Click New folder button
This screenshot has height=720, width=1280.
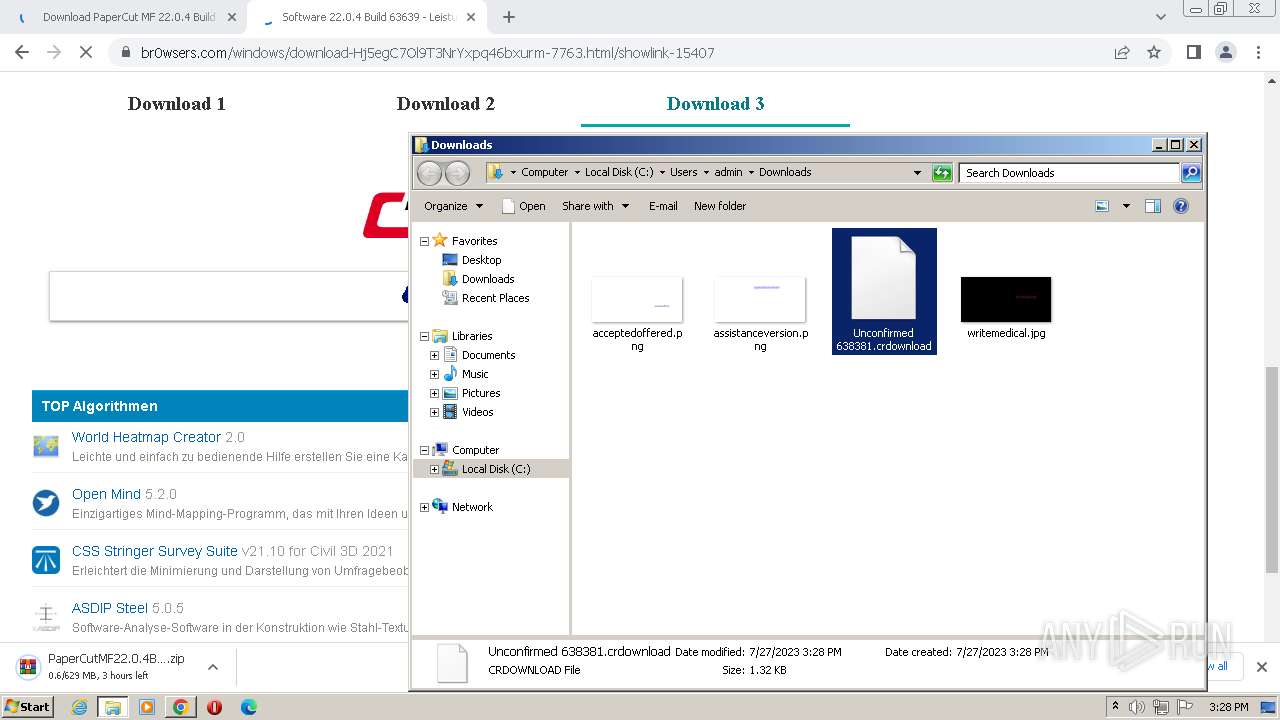coord(720,206)
